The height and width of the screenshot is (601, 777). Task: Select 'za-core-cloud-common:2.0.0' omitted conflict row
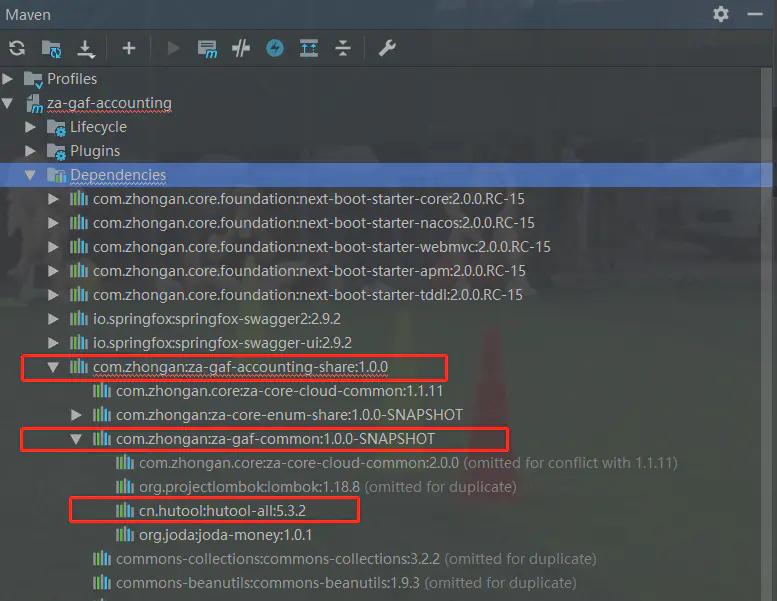tap(408, 463)
